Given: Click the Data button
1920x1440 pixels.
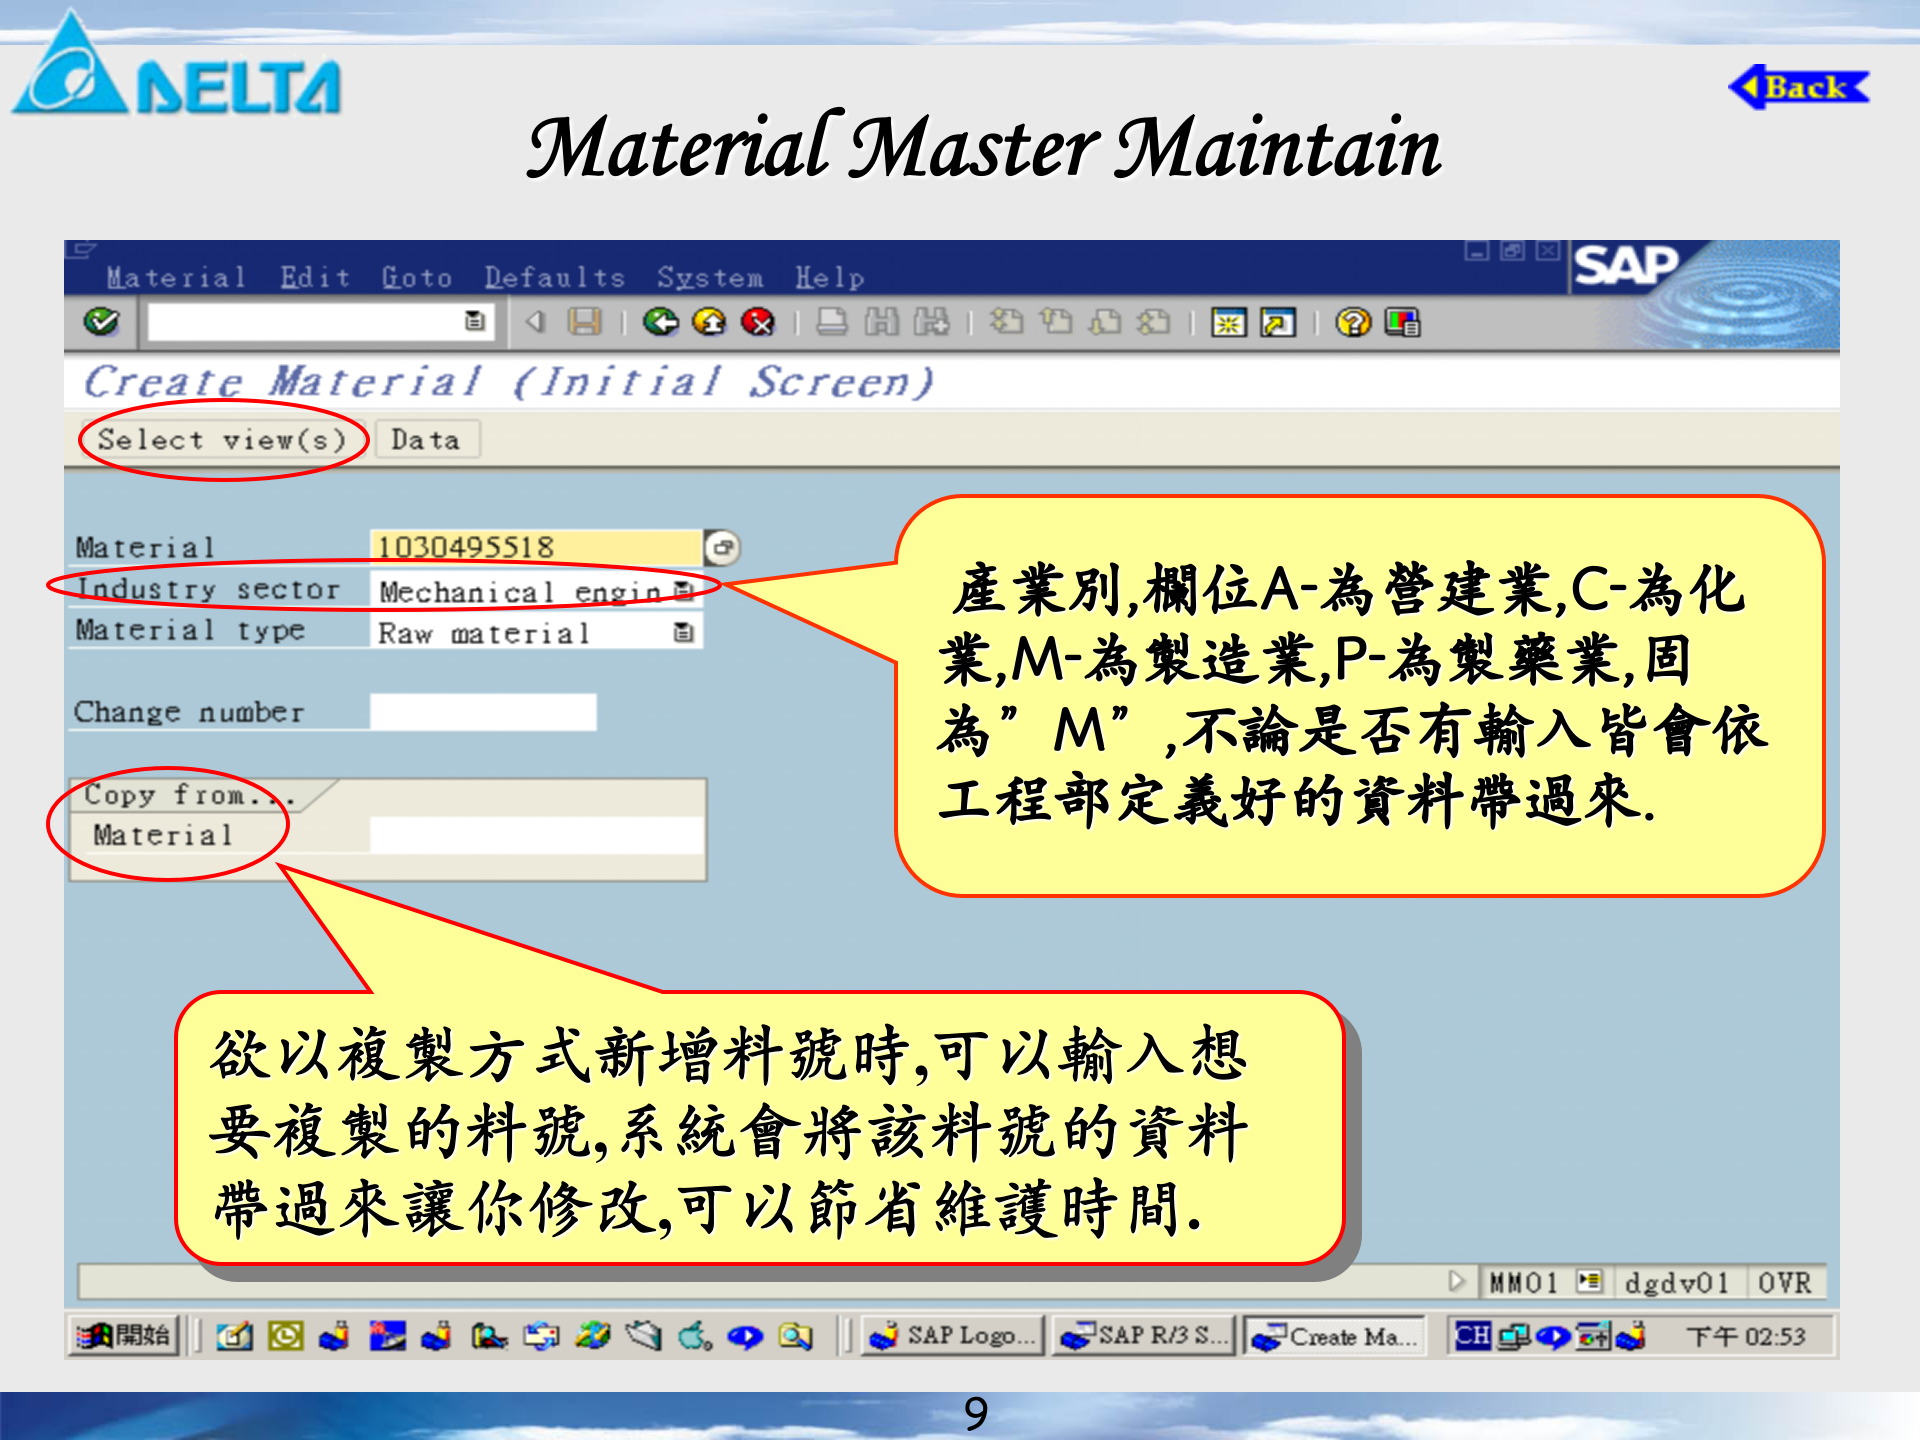Looking at the screenshot, I should [x=425, y=440].
